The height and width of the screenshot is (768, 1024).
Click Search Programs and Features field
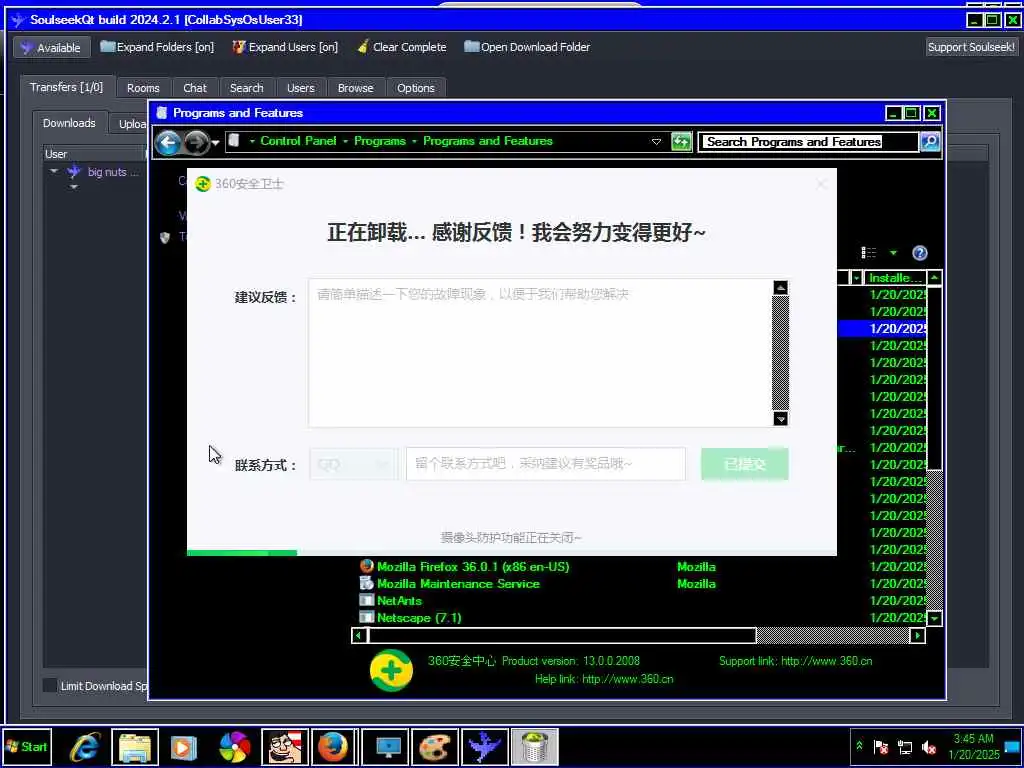808,142
